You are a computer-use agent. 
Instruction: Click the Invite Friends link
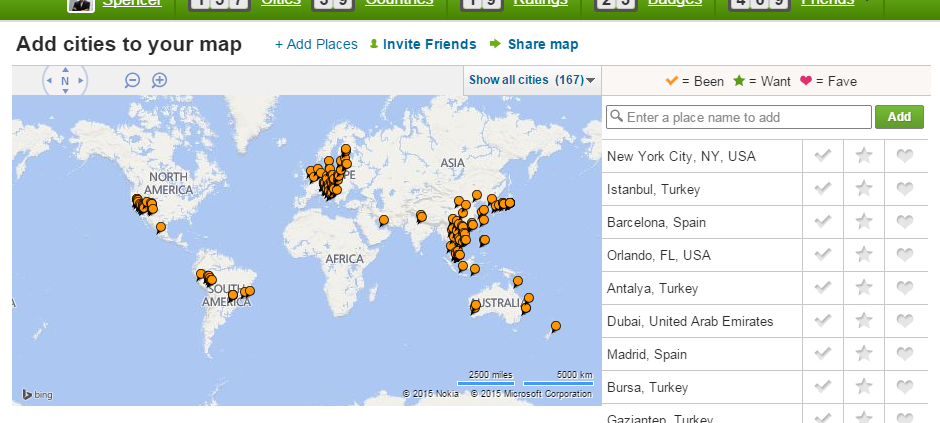click(422, 45)
